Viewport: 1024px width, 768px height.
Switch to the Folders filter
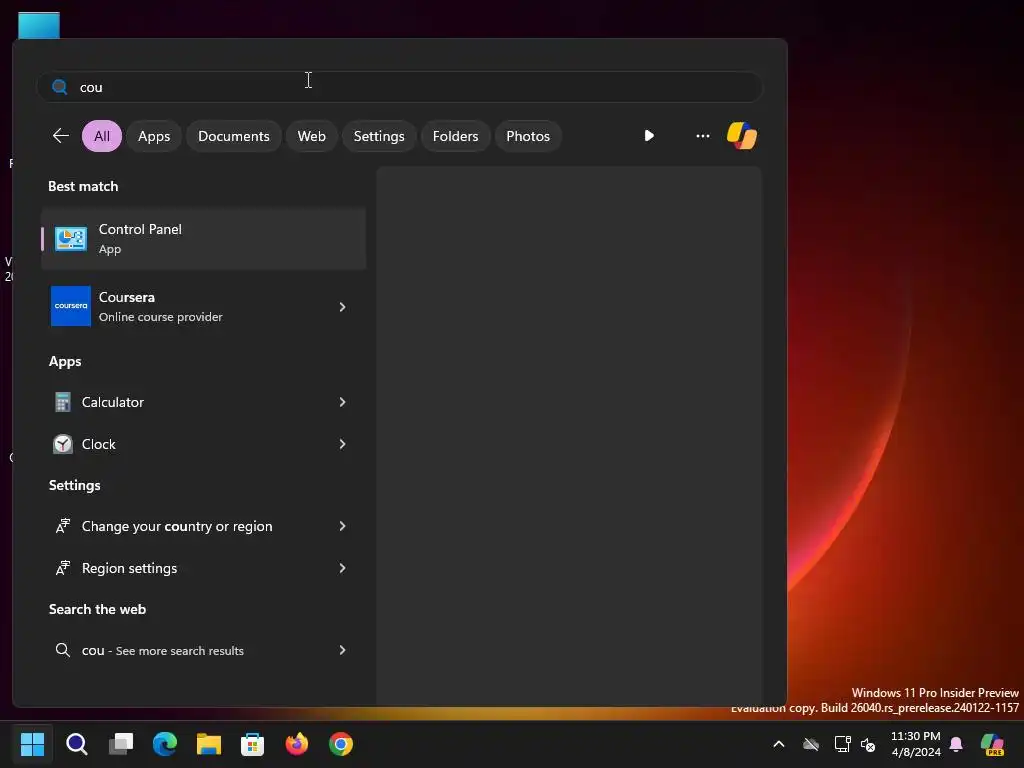click(455, 136)
